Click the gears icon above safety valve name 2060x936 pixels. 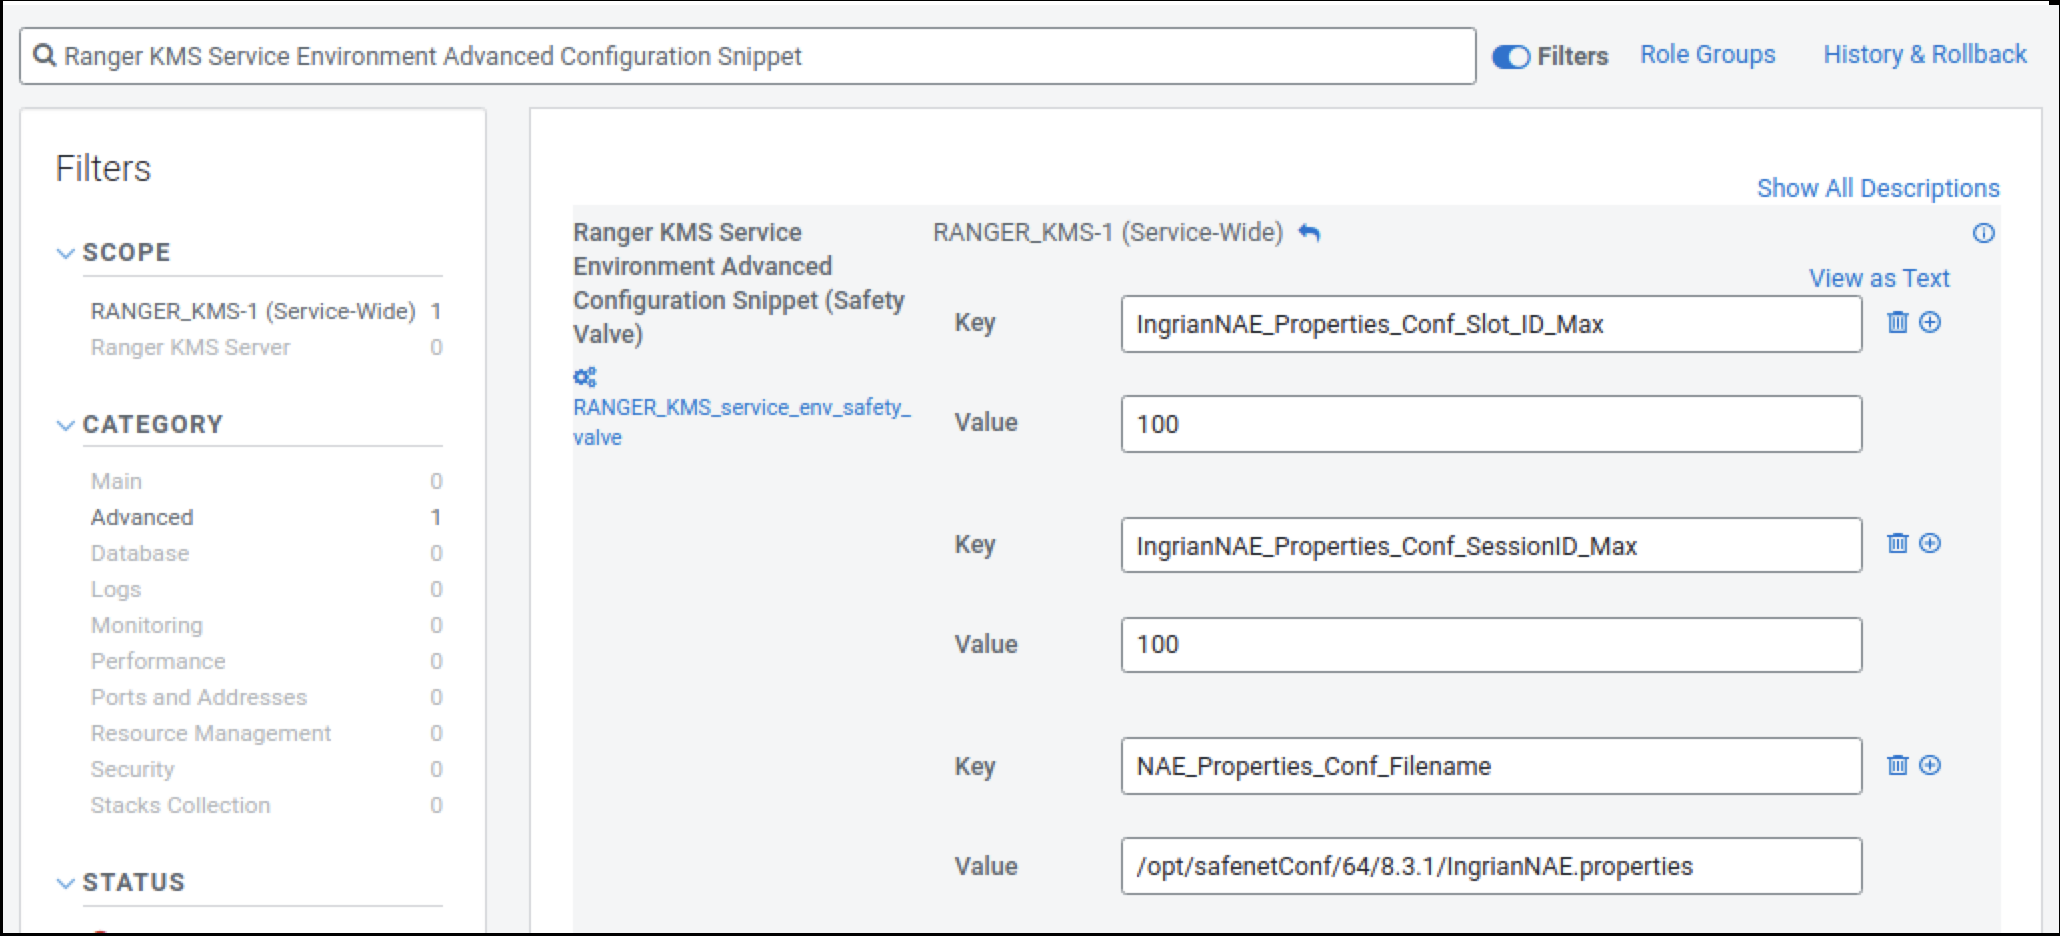tap(585, 377)
